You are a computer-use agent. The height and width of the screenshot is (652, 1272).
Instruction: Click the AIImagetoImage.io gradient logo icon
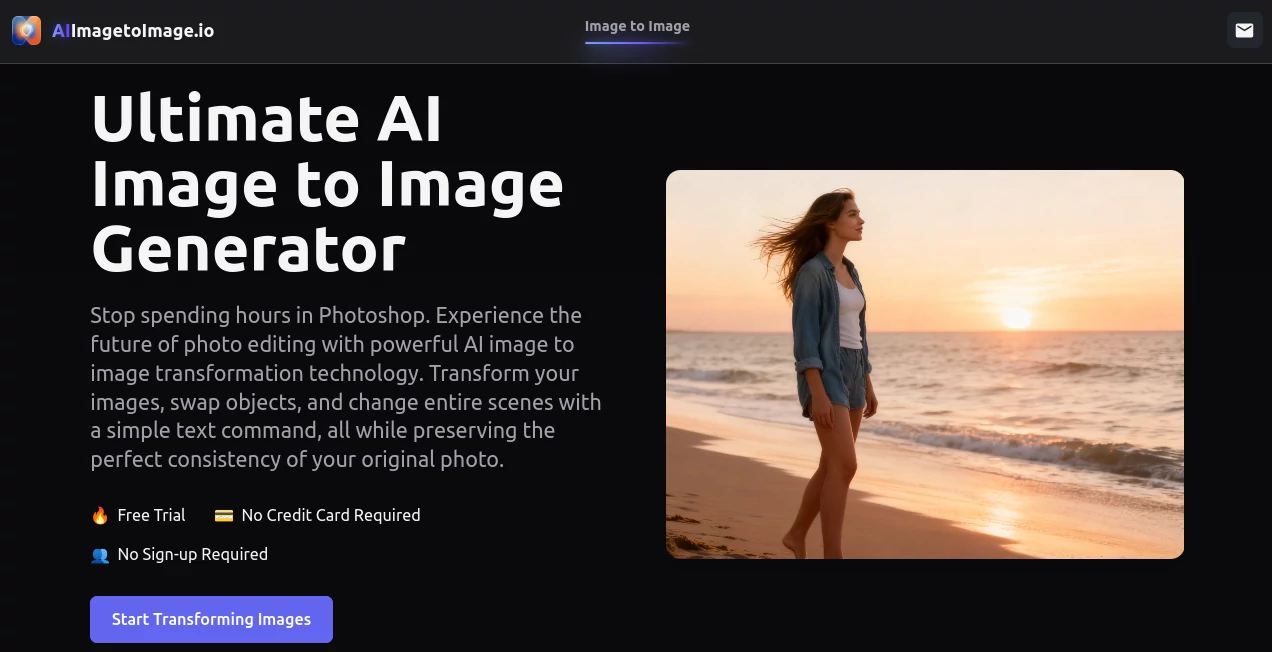click(26, 30)
